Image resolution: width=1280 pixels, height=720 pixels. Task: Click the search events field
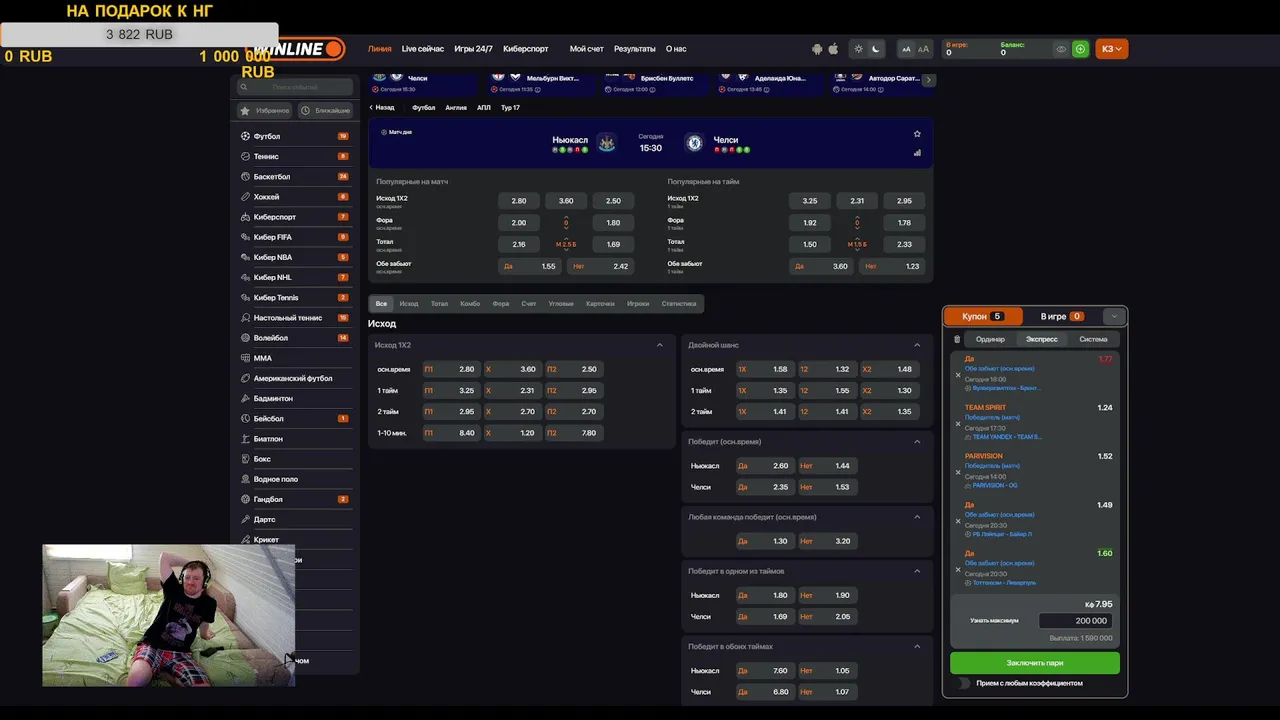[x=295, y=87]
